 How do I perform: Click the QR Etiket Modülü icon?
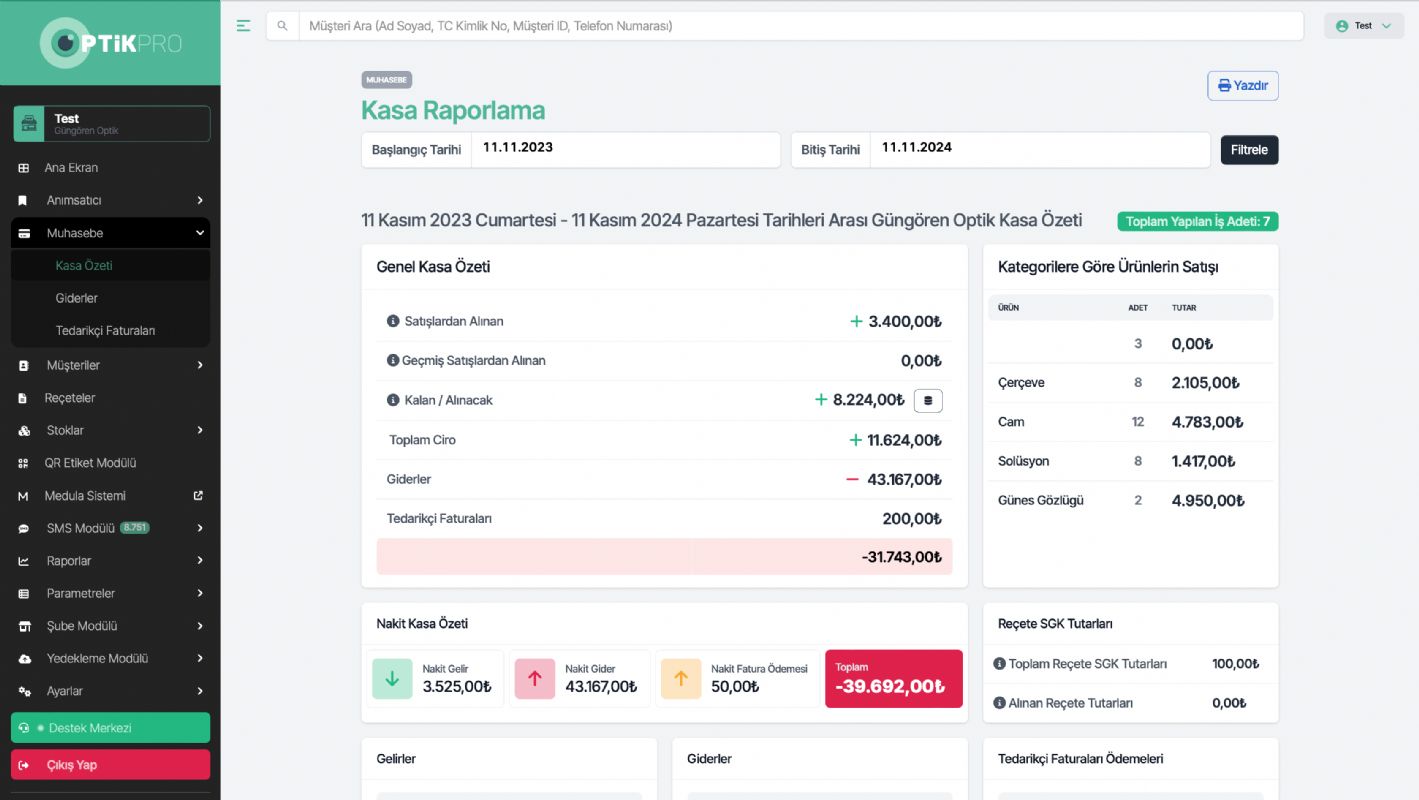[24, 463]
